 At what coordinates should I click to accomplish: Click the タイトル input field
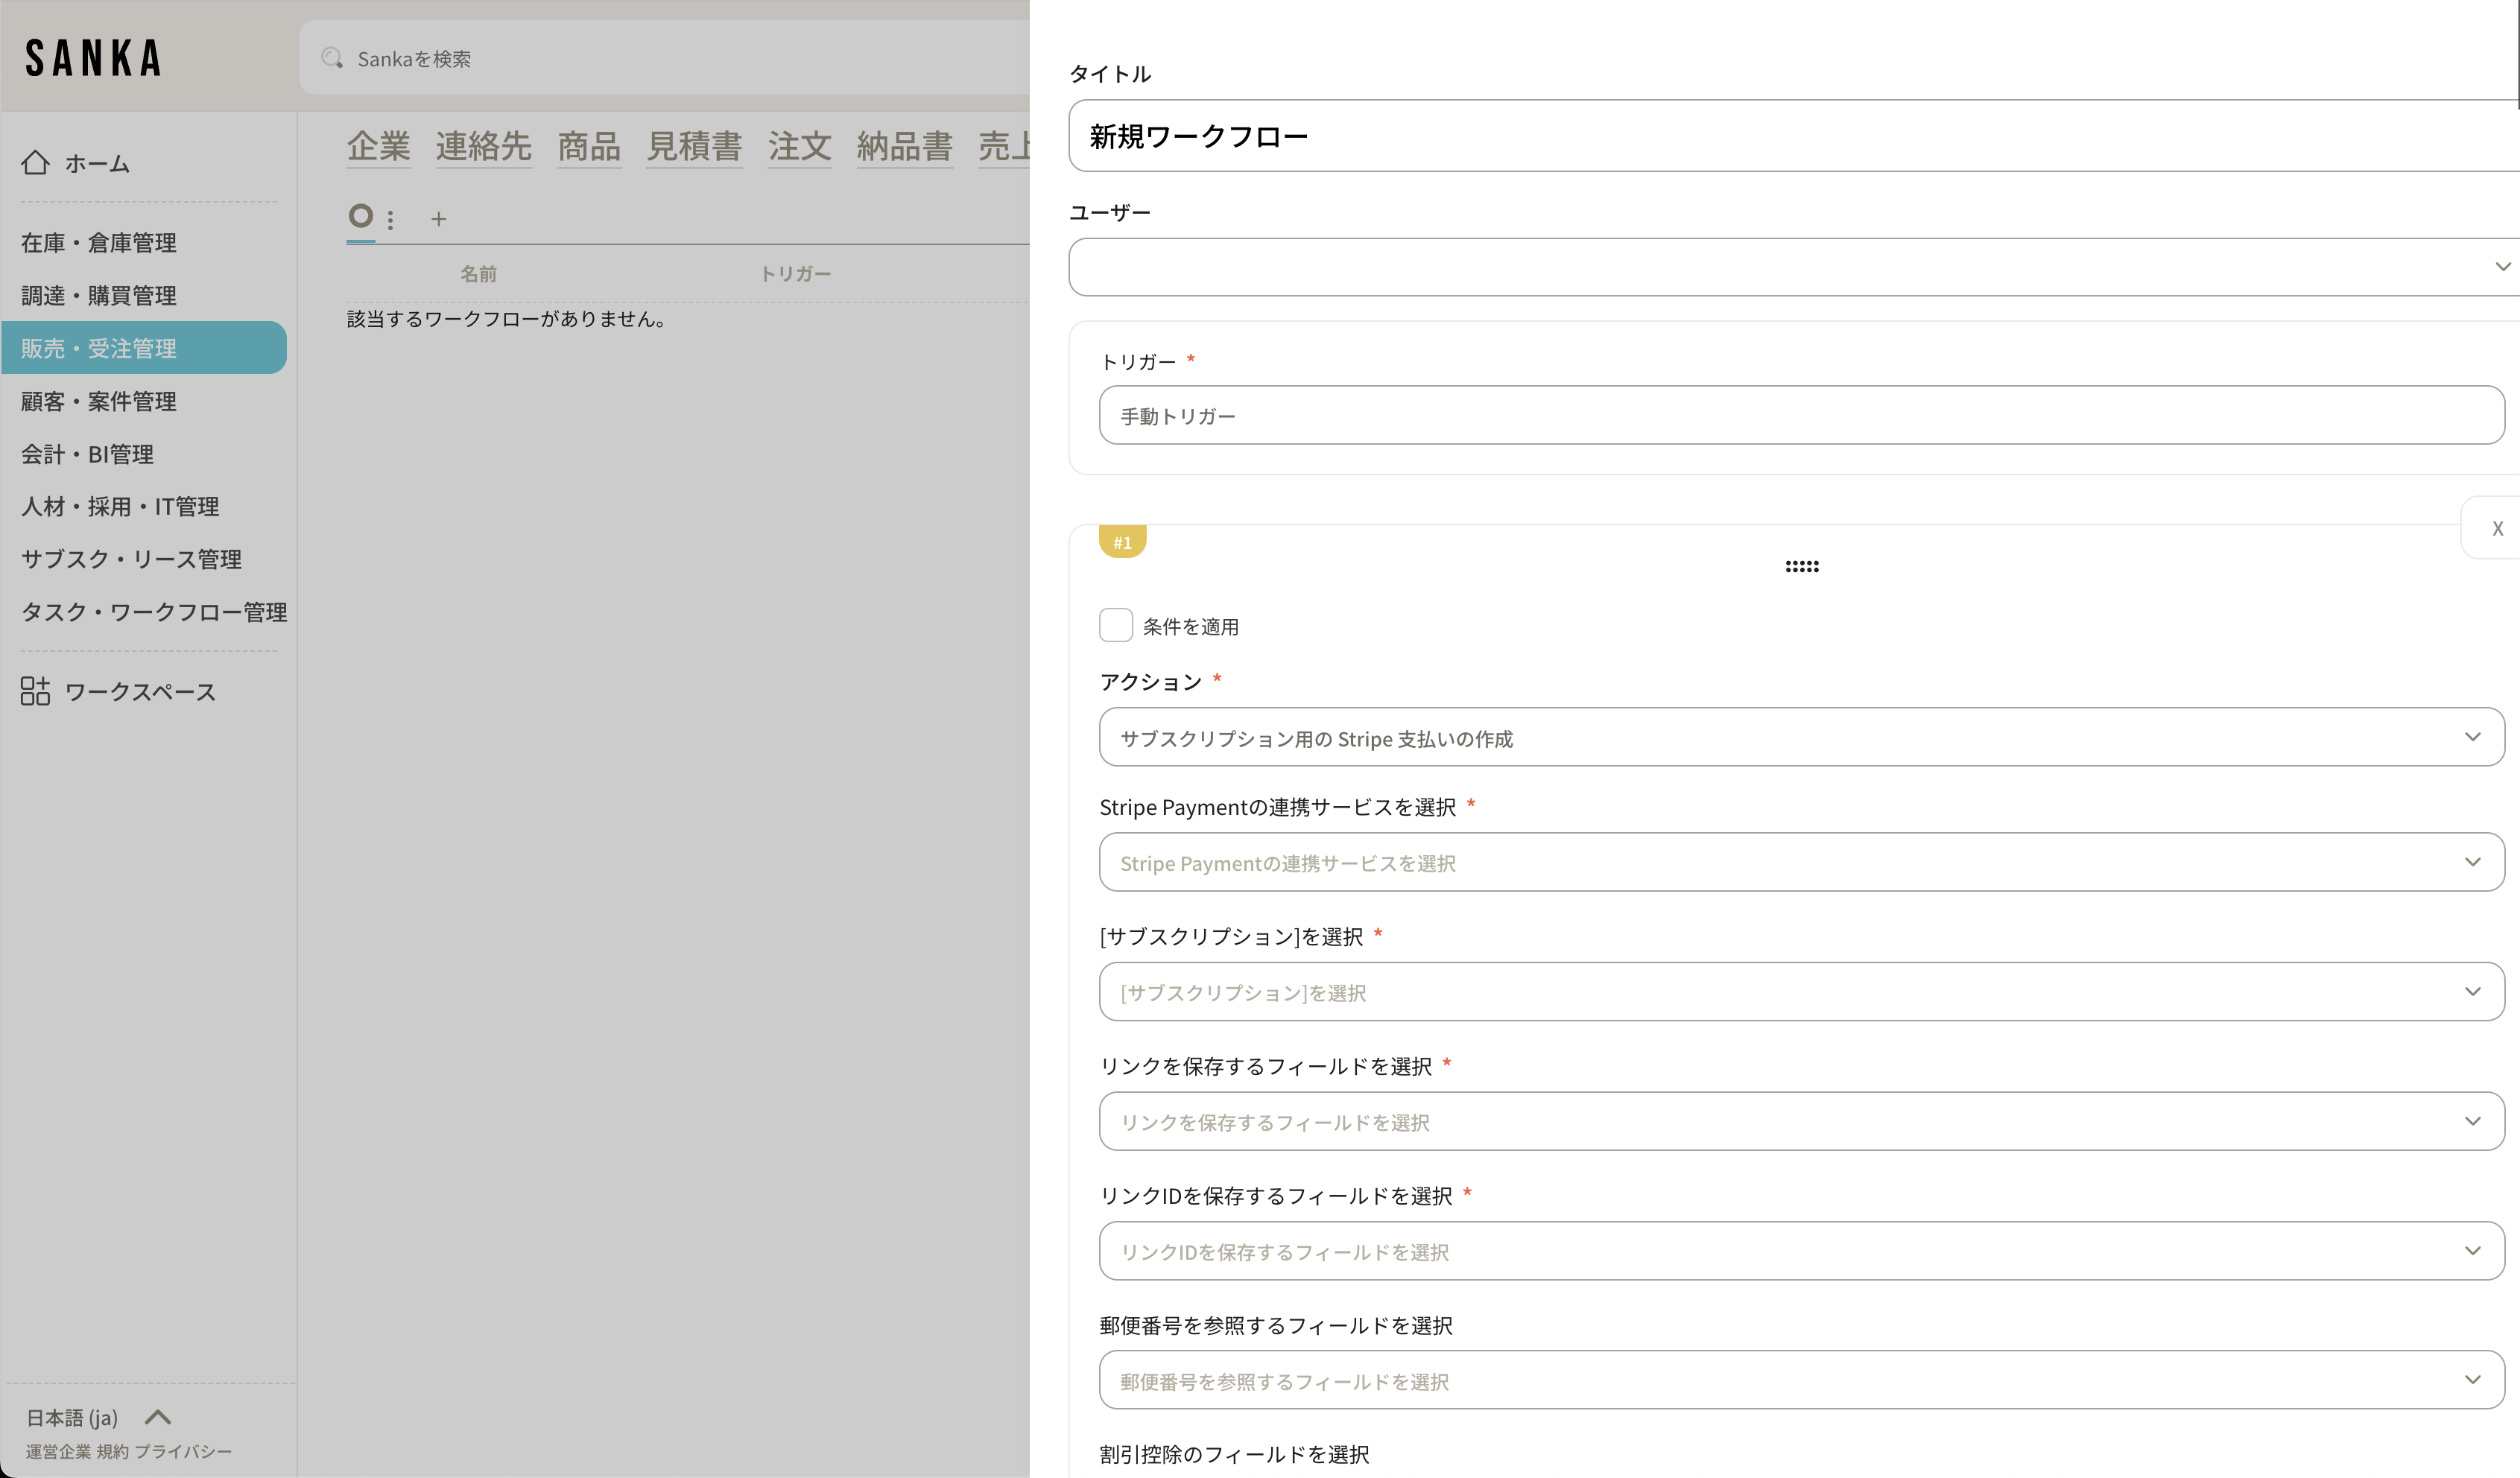pyautogui.click(x=1790, y=135)
